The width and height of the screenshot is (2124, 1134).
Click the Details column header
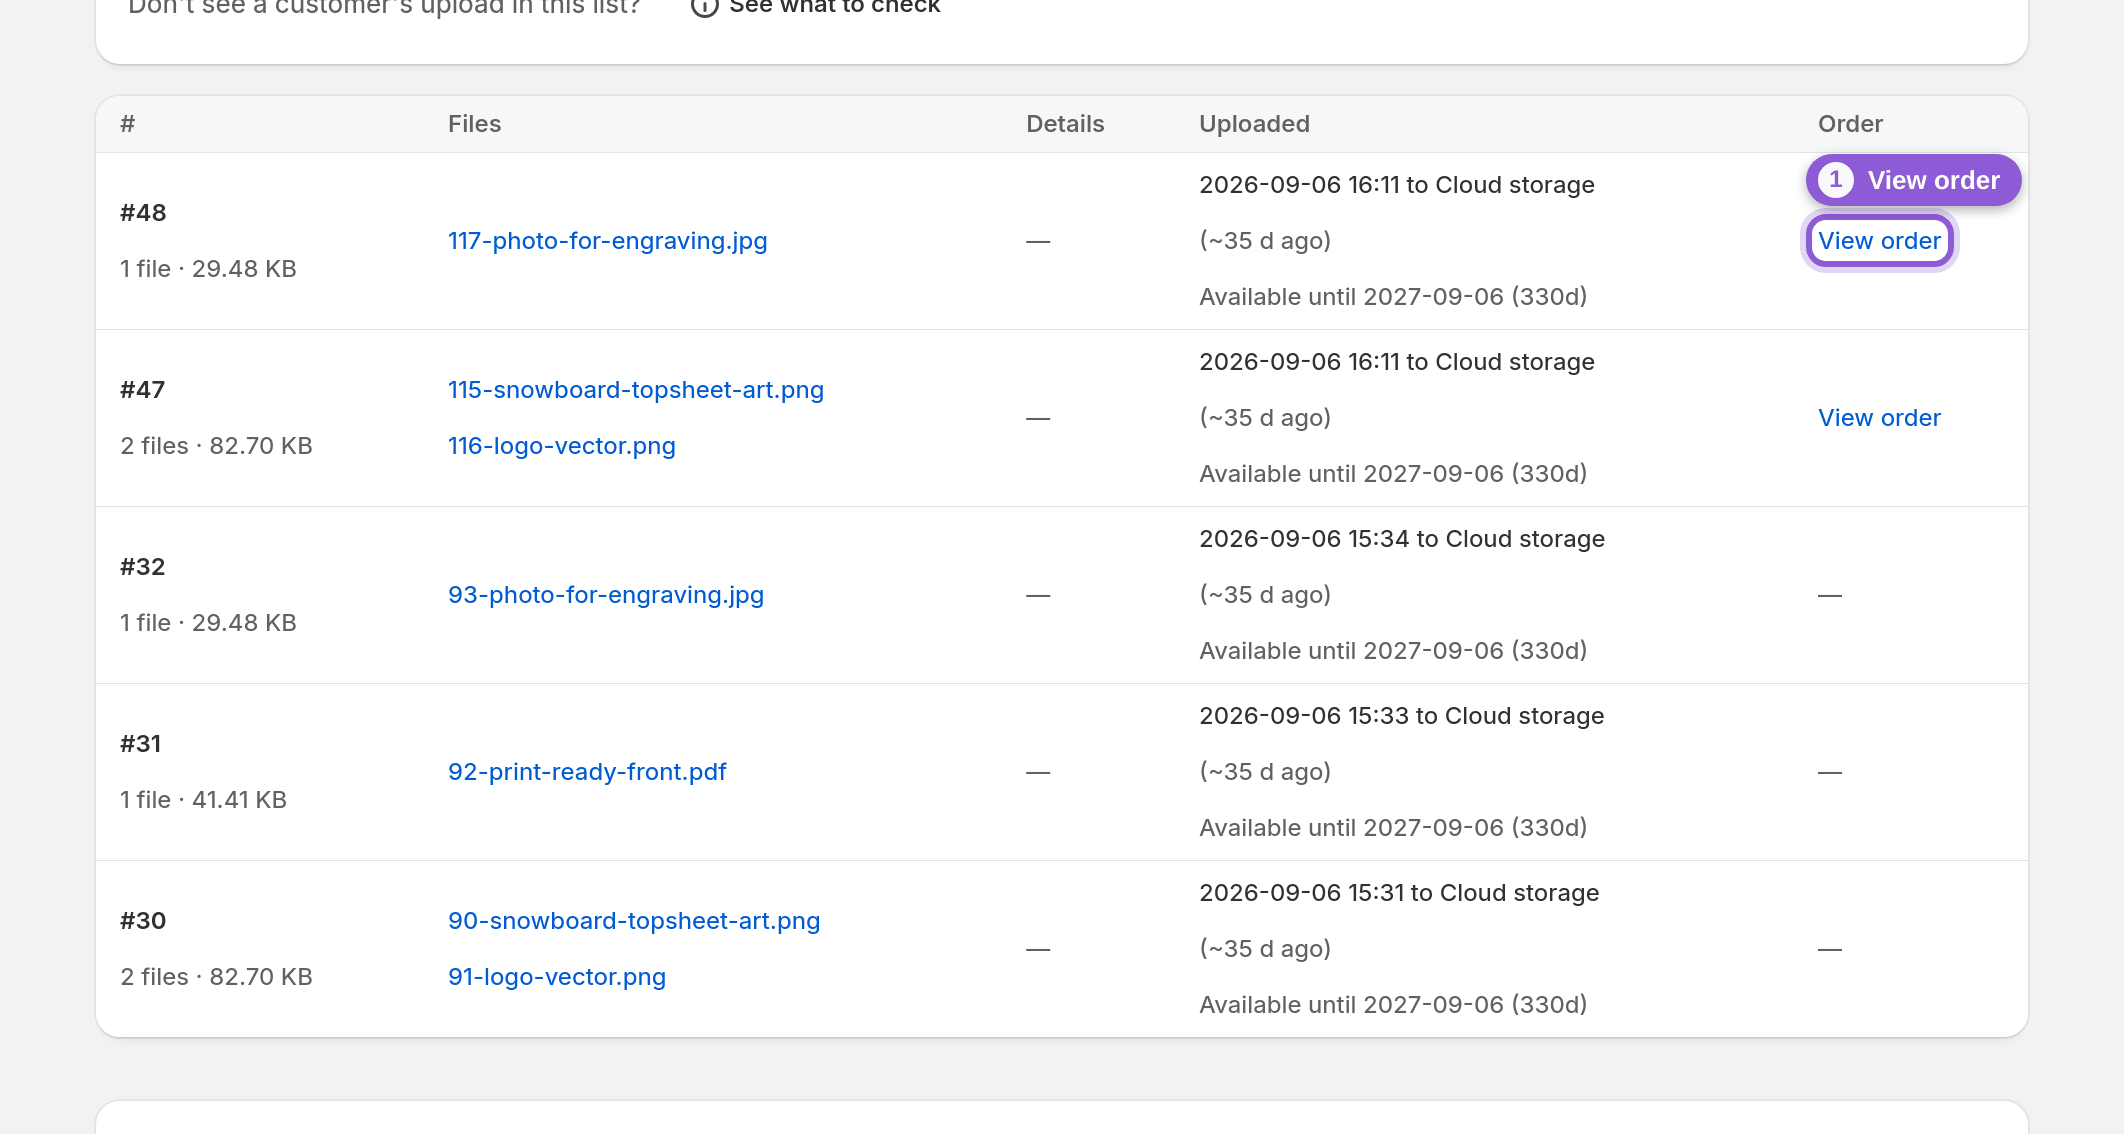pos(1065,124)
